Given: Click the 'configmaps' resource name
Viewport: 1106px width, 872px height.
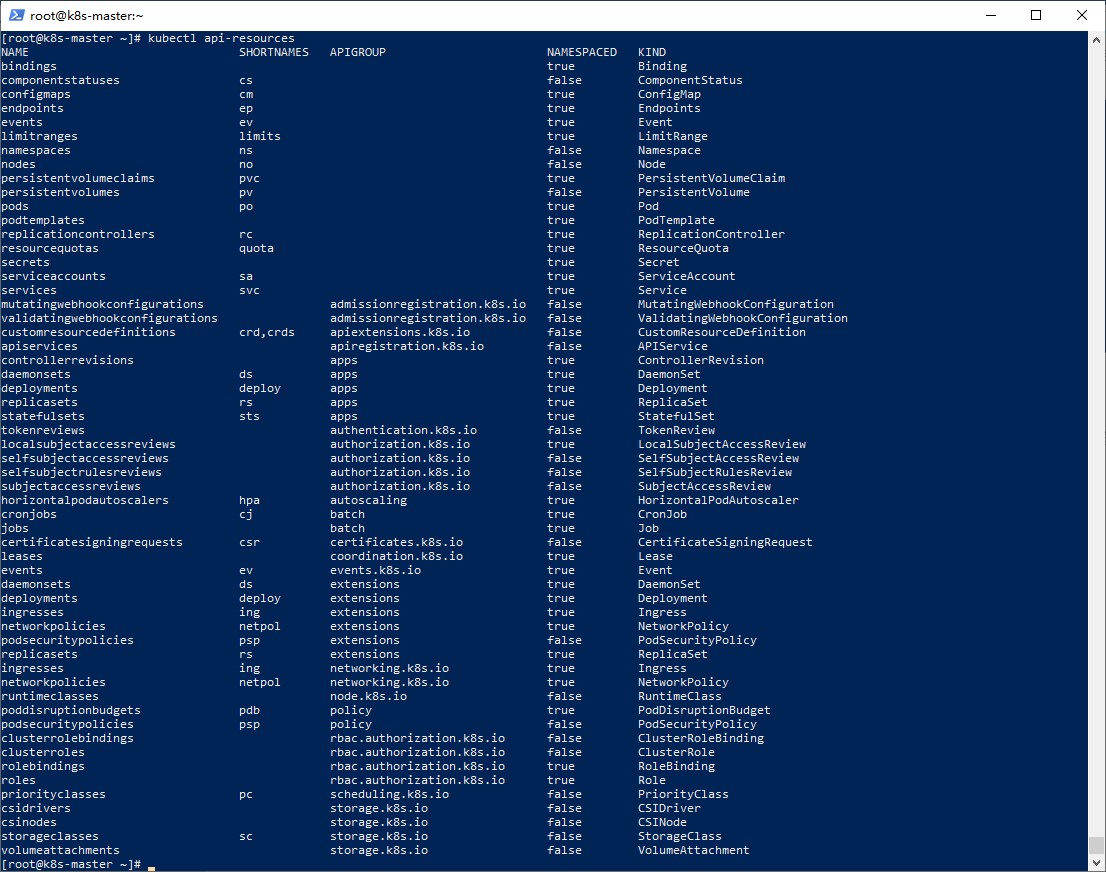Looking at the screenshot, I should coord(36,95).
